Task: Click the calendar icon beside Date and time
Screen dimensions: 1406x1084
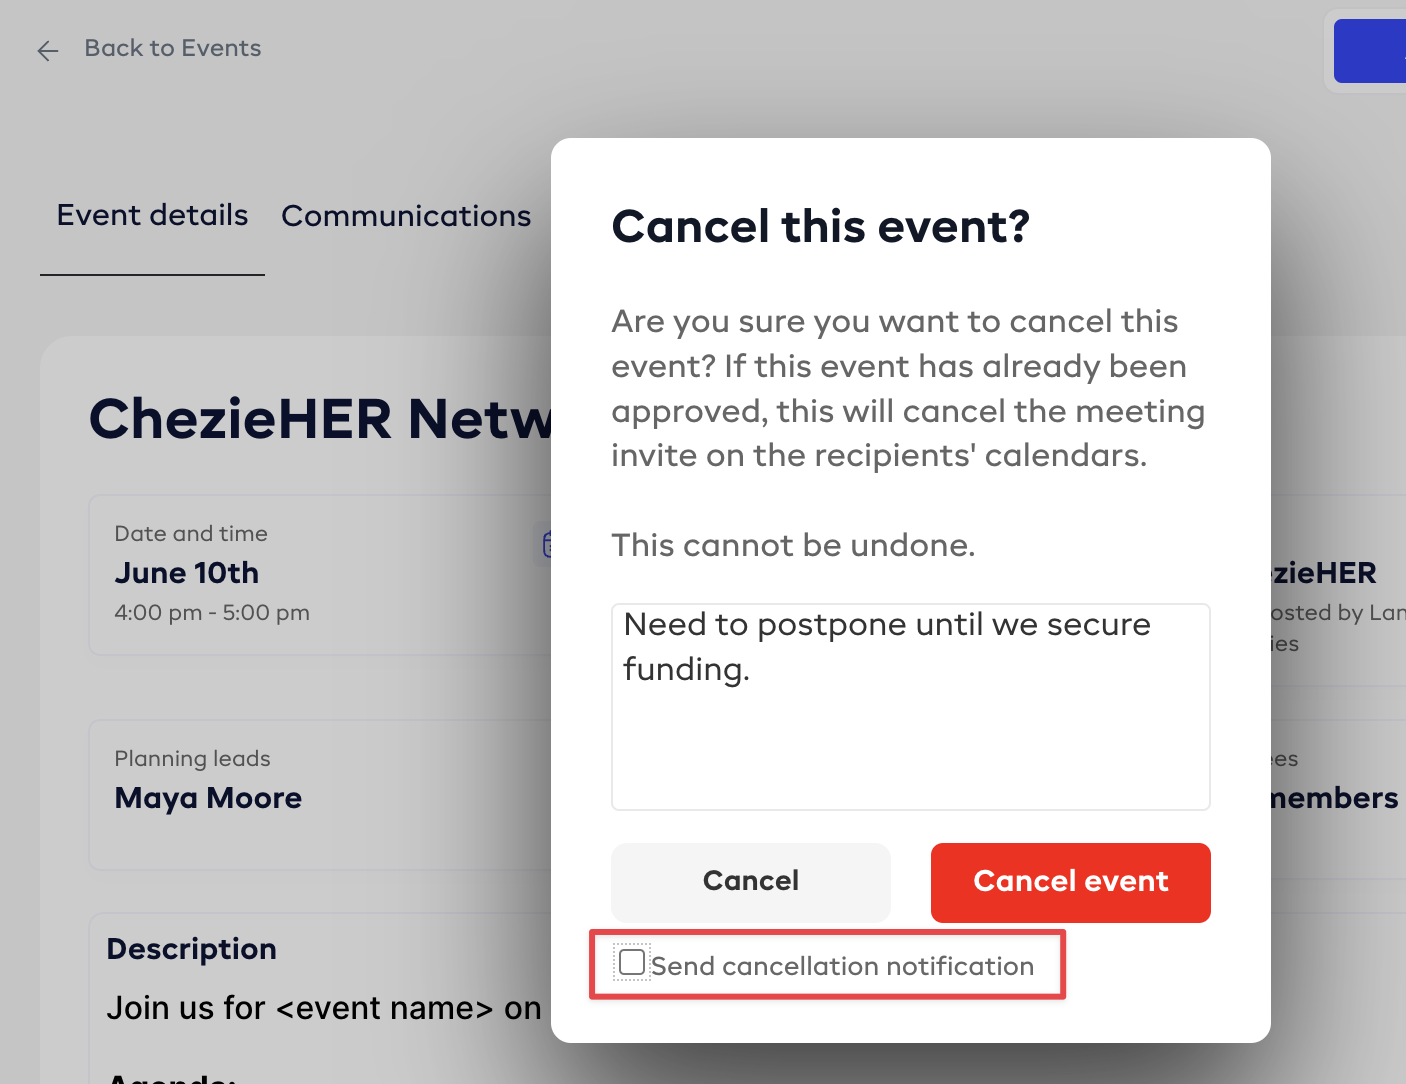Action: pos(547,544)
